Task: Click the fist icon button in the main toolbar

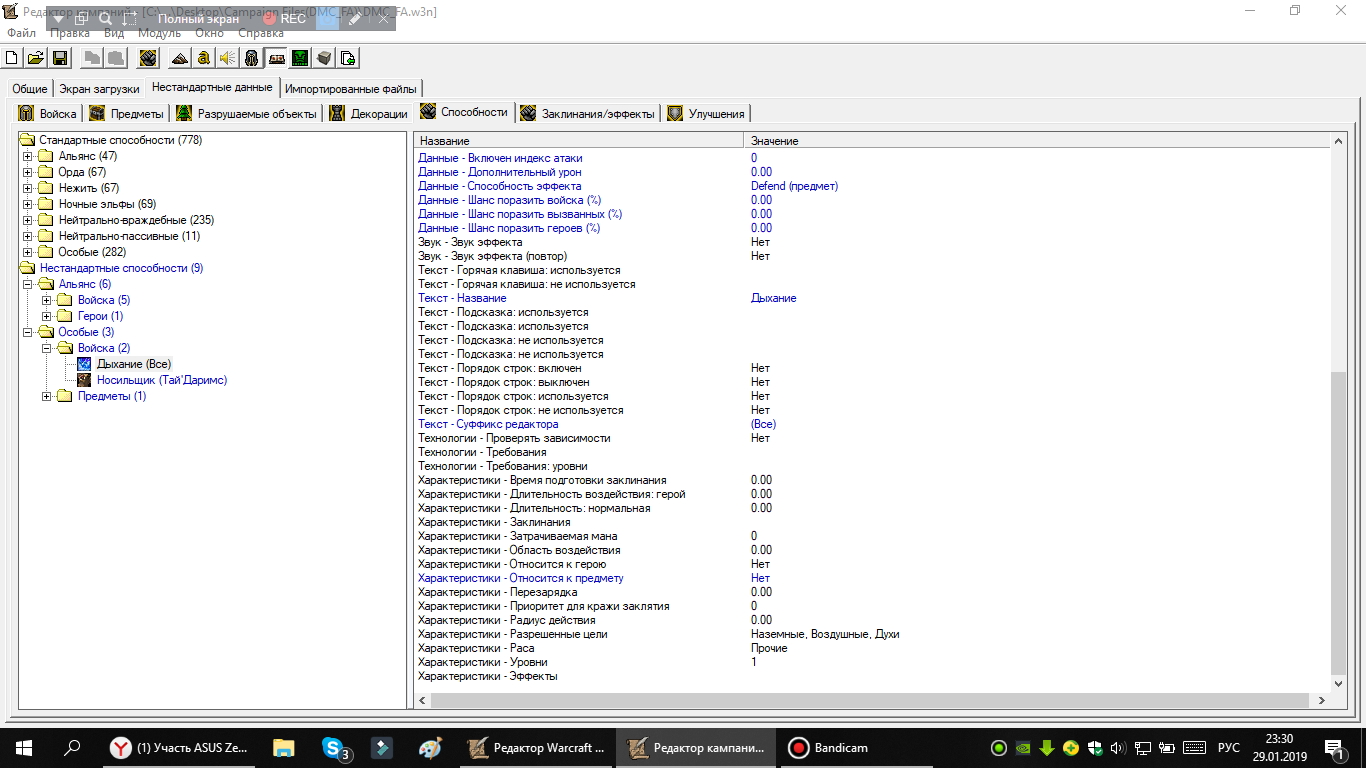Action: pos(148,58)
